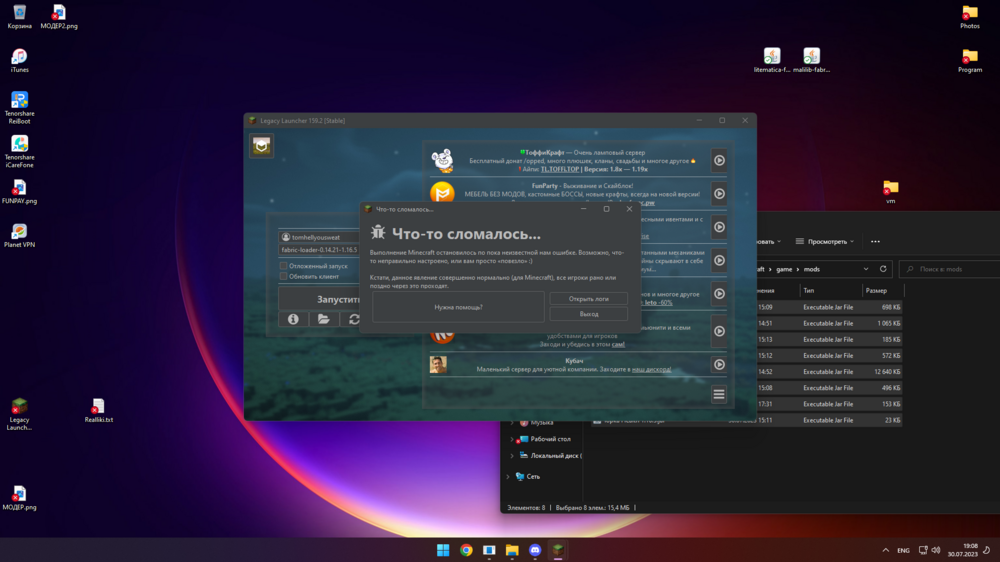Expand the "Рабочий стол" tree node
Screen dimensions: 1000x562
click(x=512, y=439)
